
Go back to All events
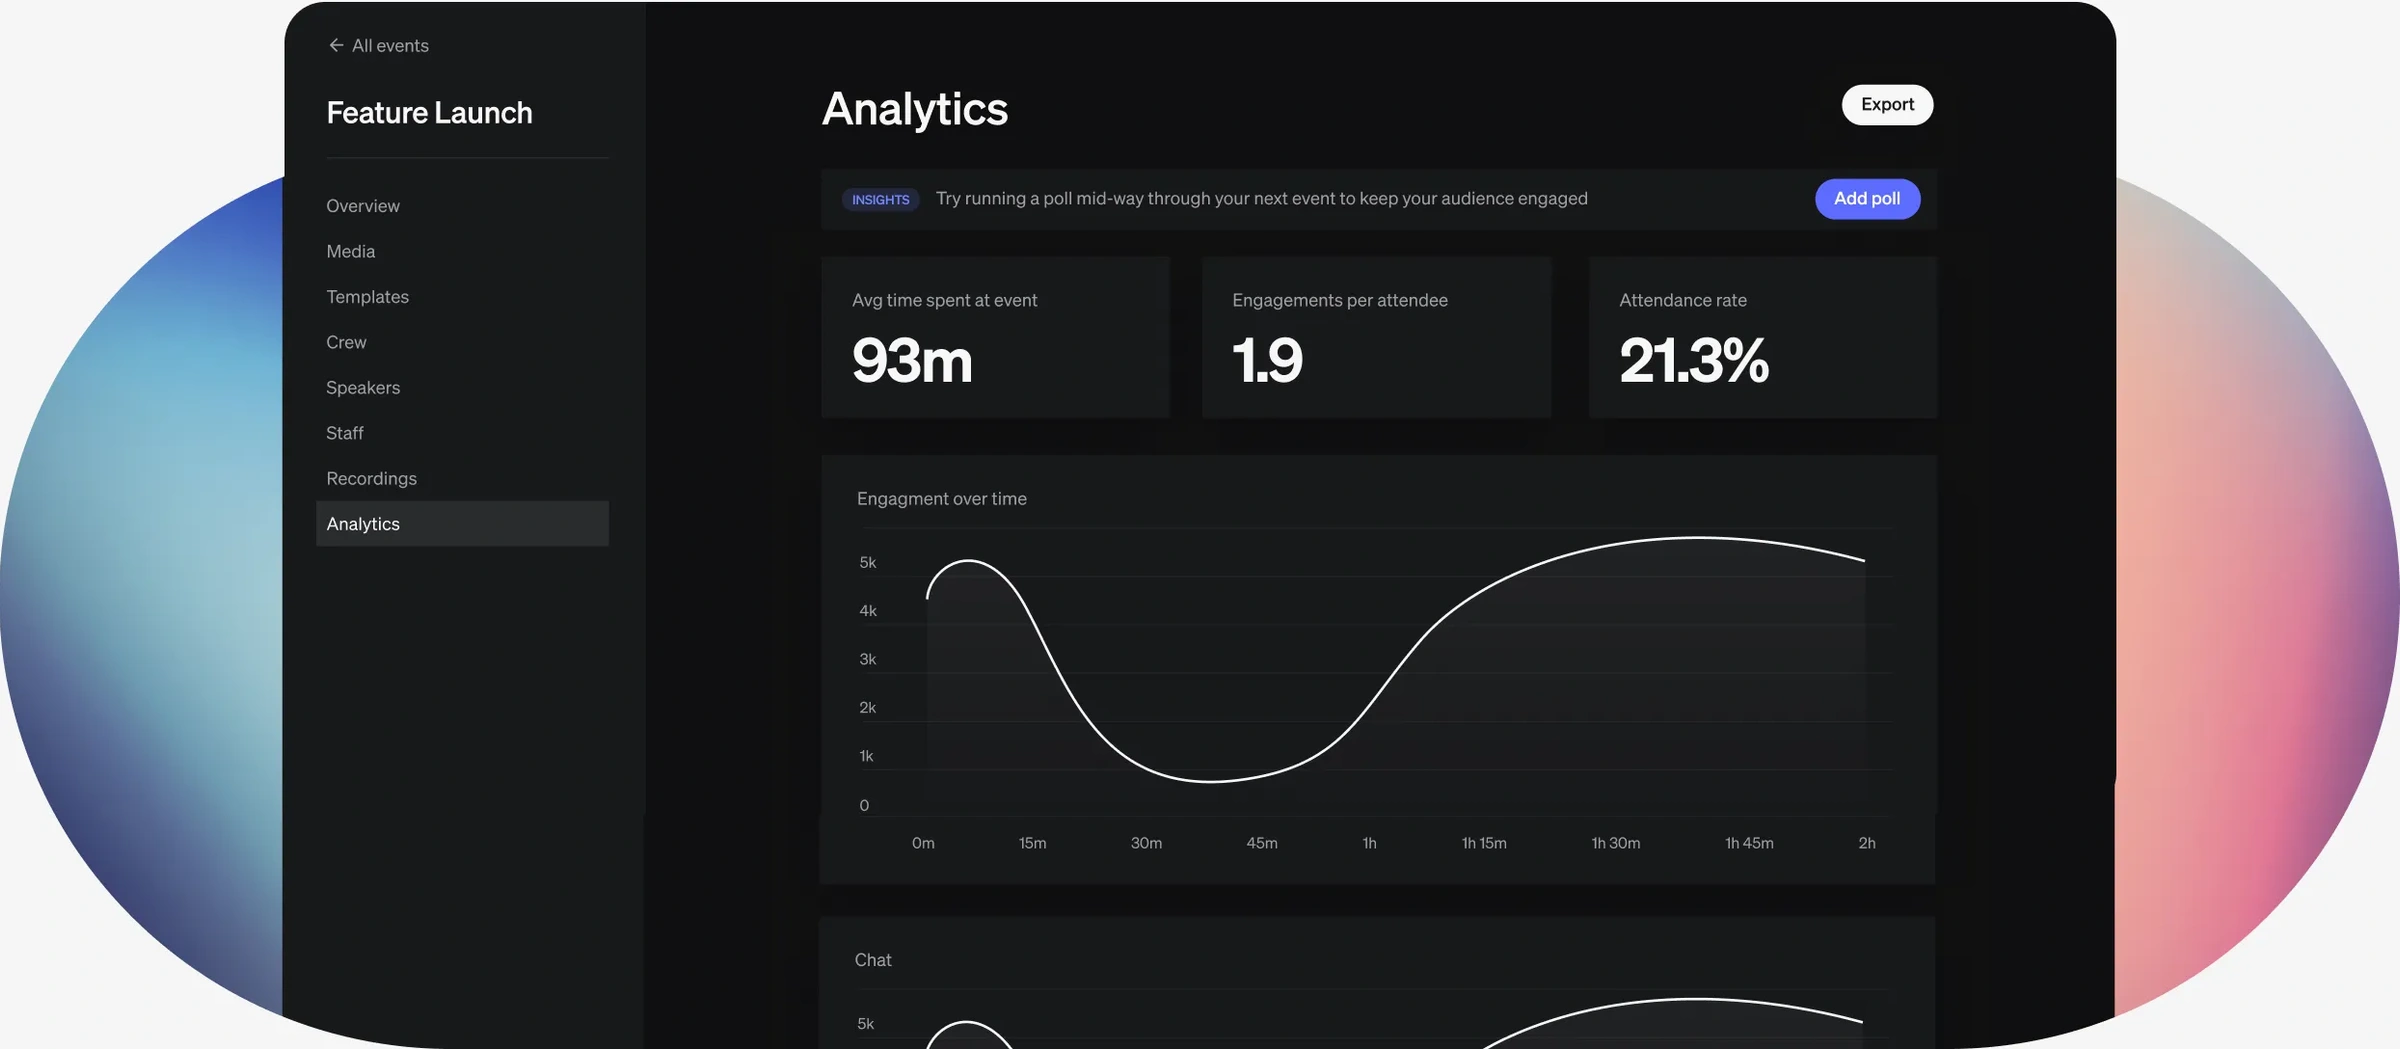pos(389,46)
